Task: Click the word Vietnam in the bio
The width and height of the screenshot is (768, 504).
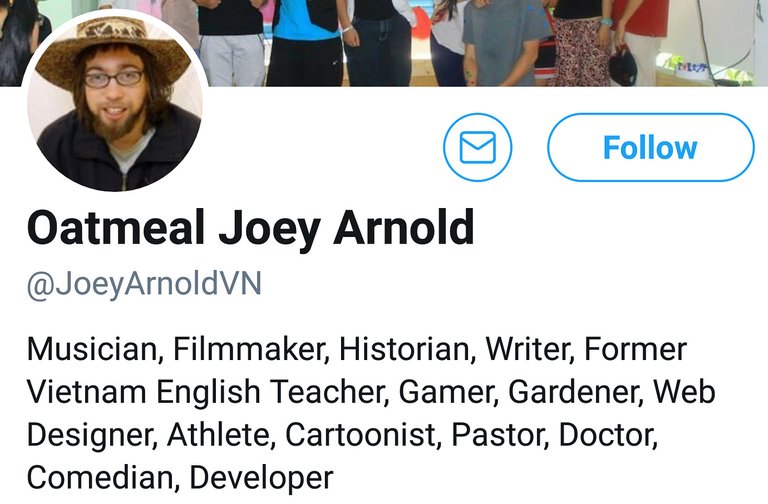Action: (89, 392)
